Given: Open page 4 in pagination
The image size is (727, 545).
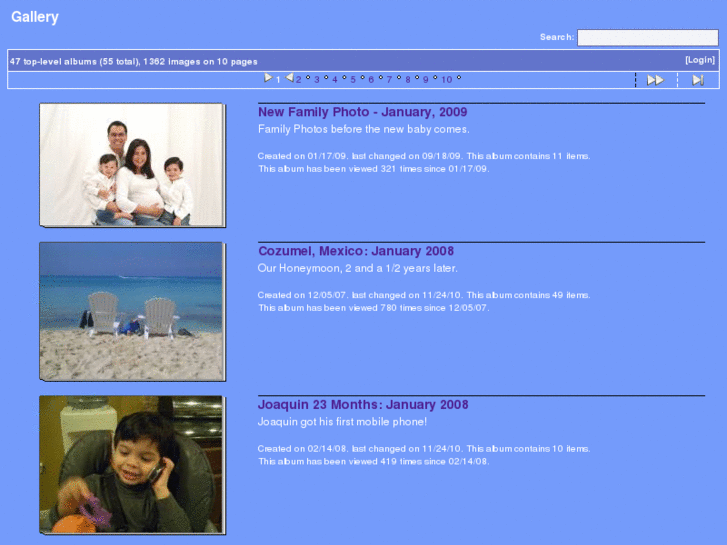Looking at the screenshot, I should point(335,80).
